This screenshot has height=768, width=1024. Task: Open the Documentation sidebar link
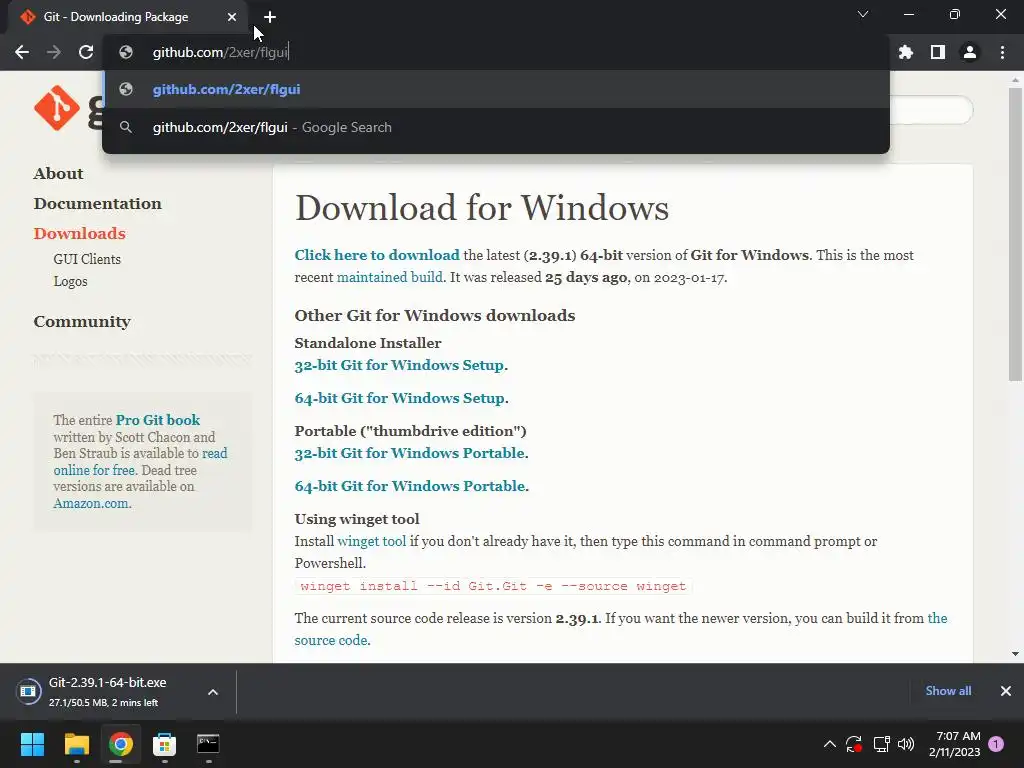click(x=97, y=204)
